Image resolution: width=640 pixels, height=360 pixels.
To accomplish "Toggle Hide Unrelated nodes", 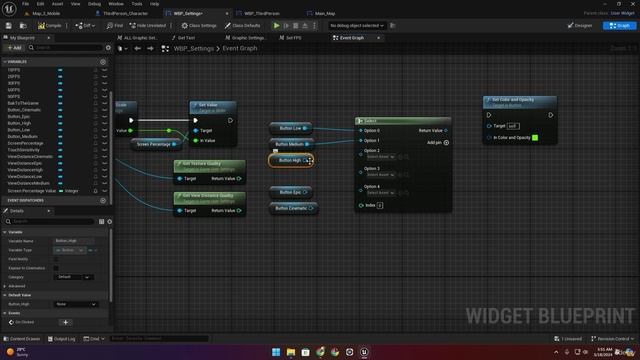I will coord(148,26).
